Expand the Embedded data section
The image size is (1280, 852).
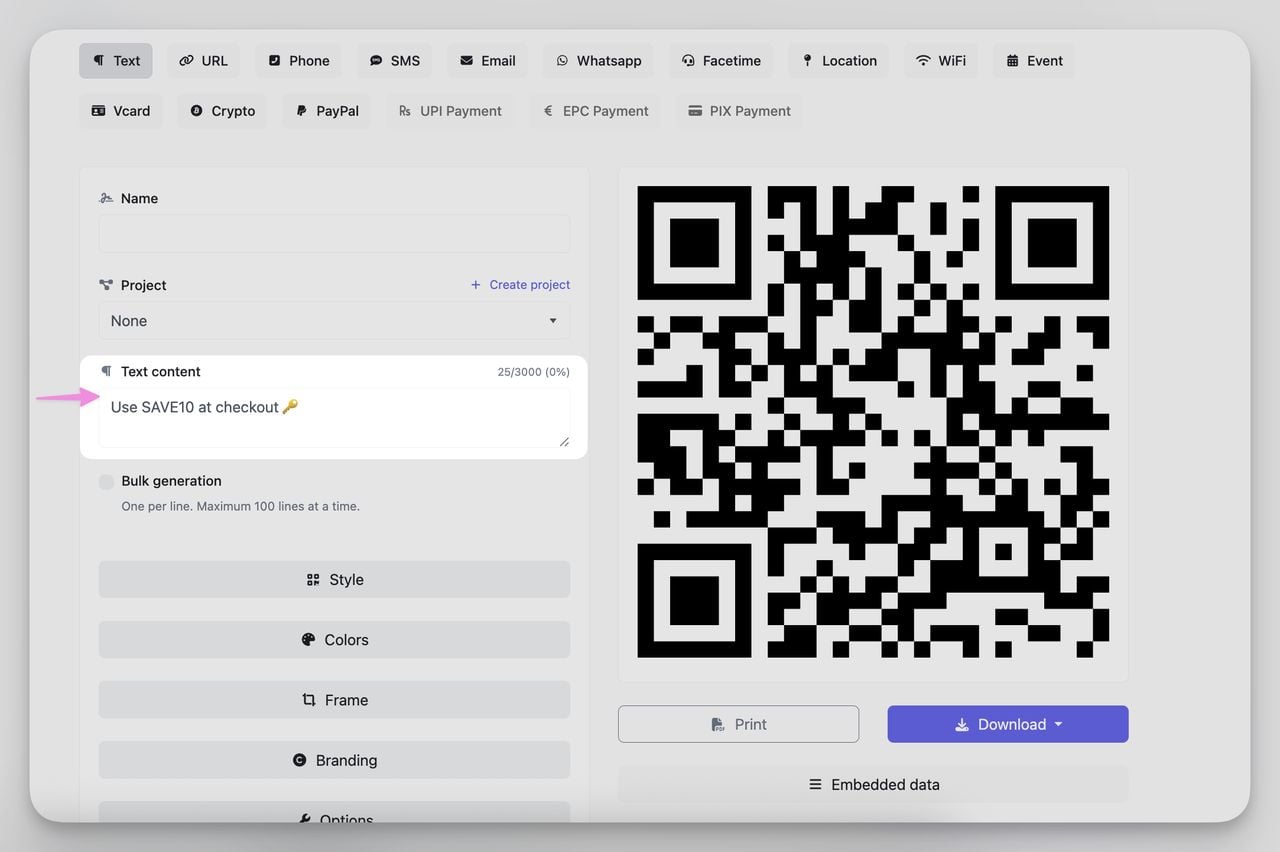coord(873,785)
